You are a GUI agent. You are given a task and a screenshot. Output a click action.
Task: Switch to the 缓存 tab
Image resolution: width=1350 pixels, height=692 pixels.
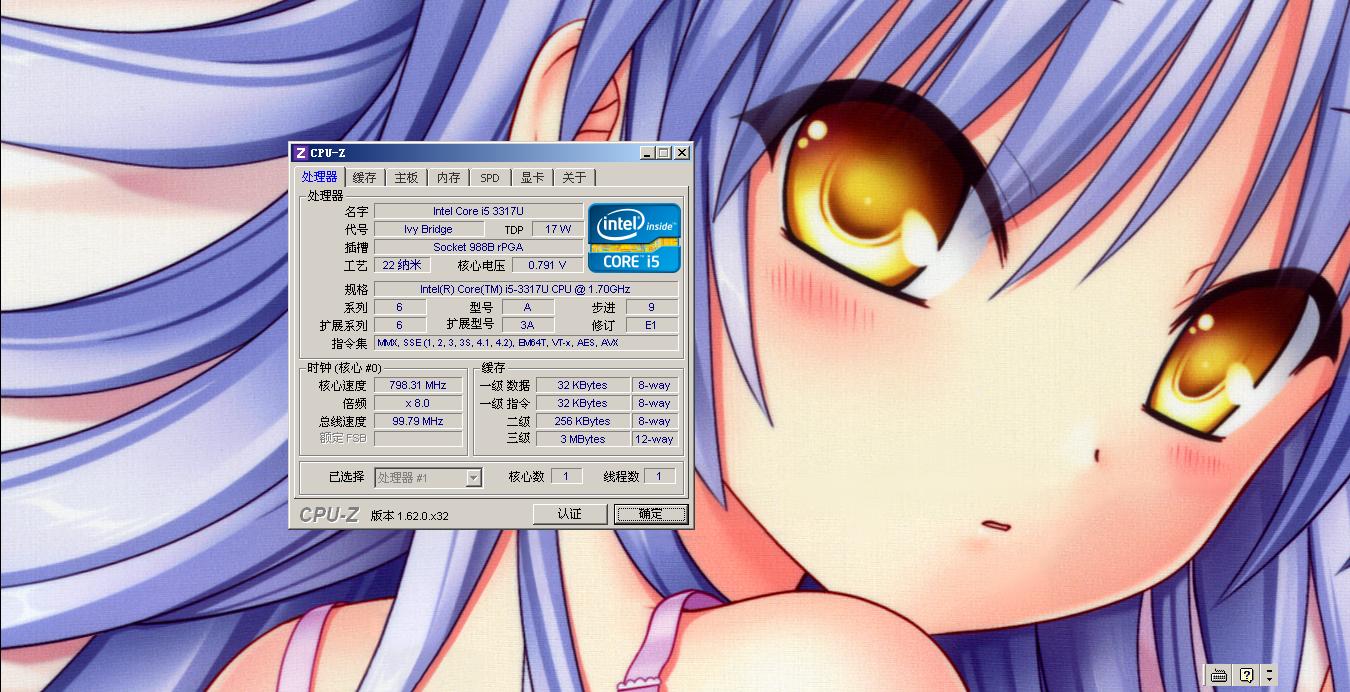pos(365,178)
